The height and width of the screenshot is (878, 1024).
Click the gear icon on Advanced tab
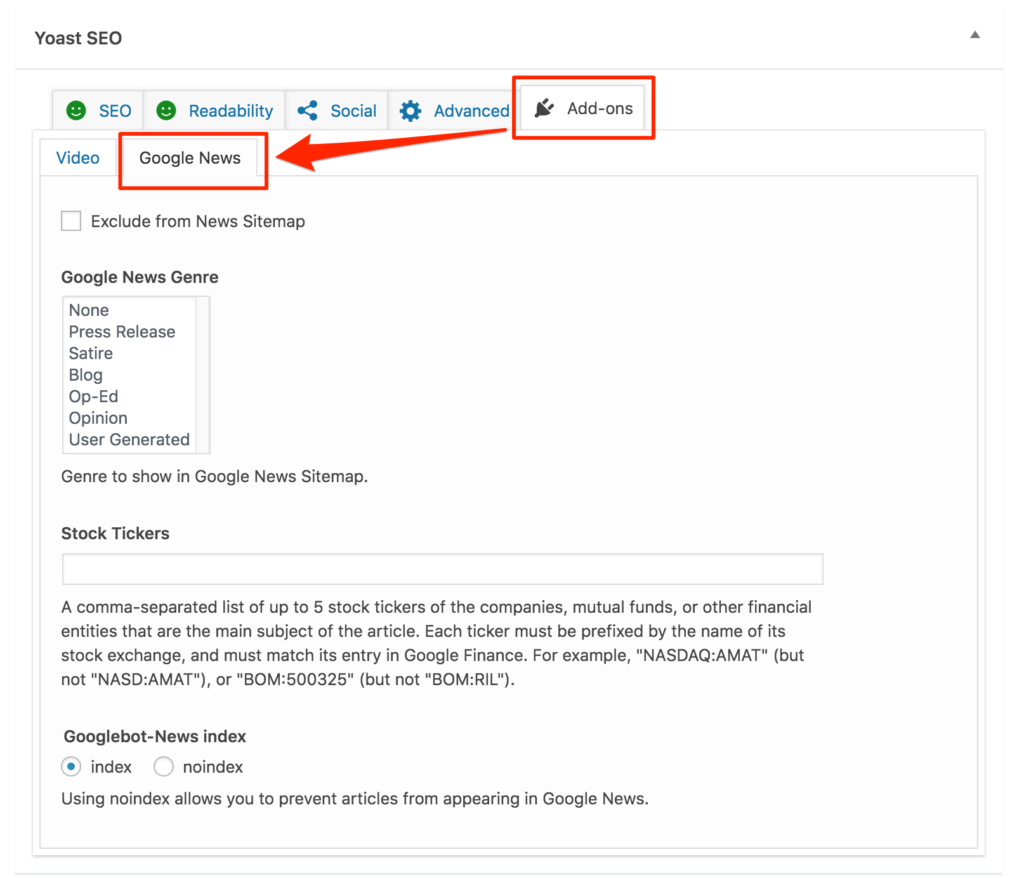[410, 111]
